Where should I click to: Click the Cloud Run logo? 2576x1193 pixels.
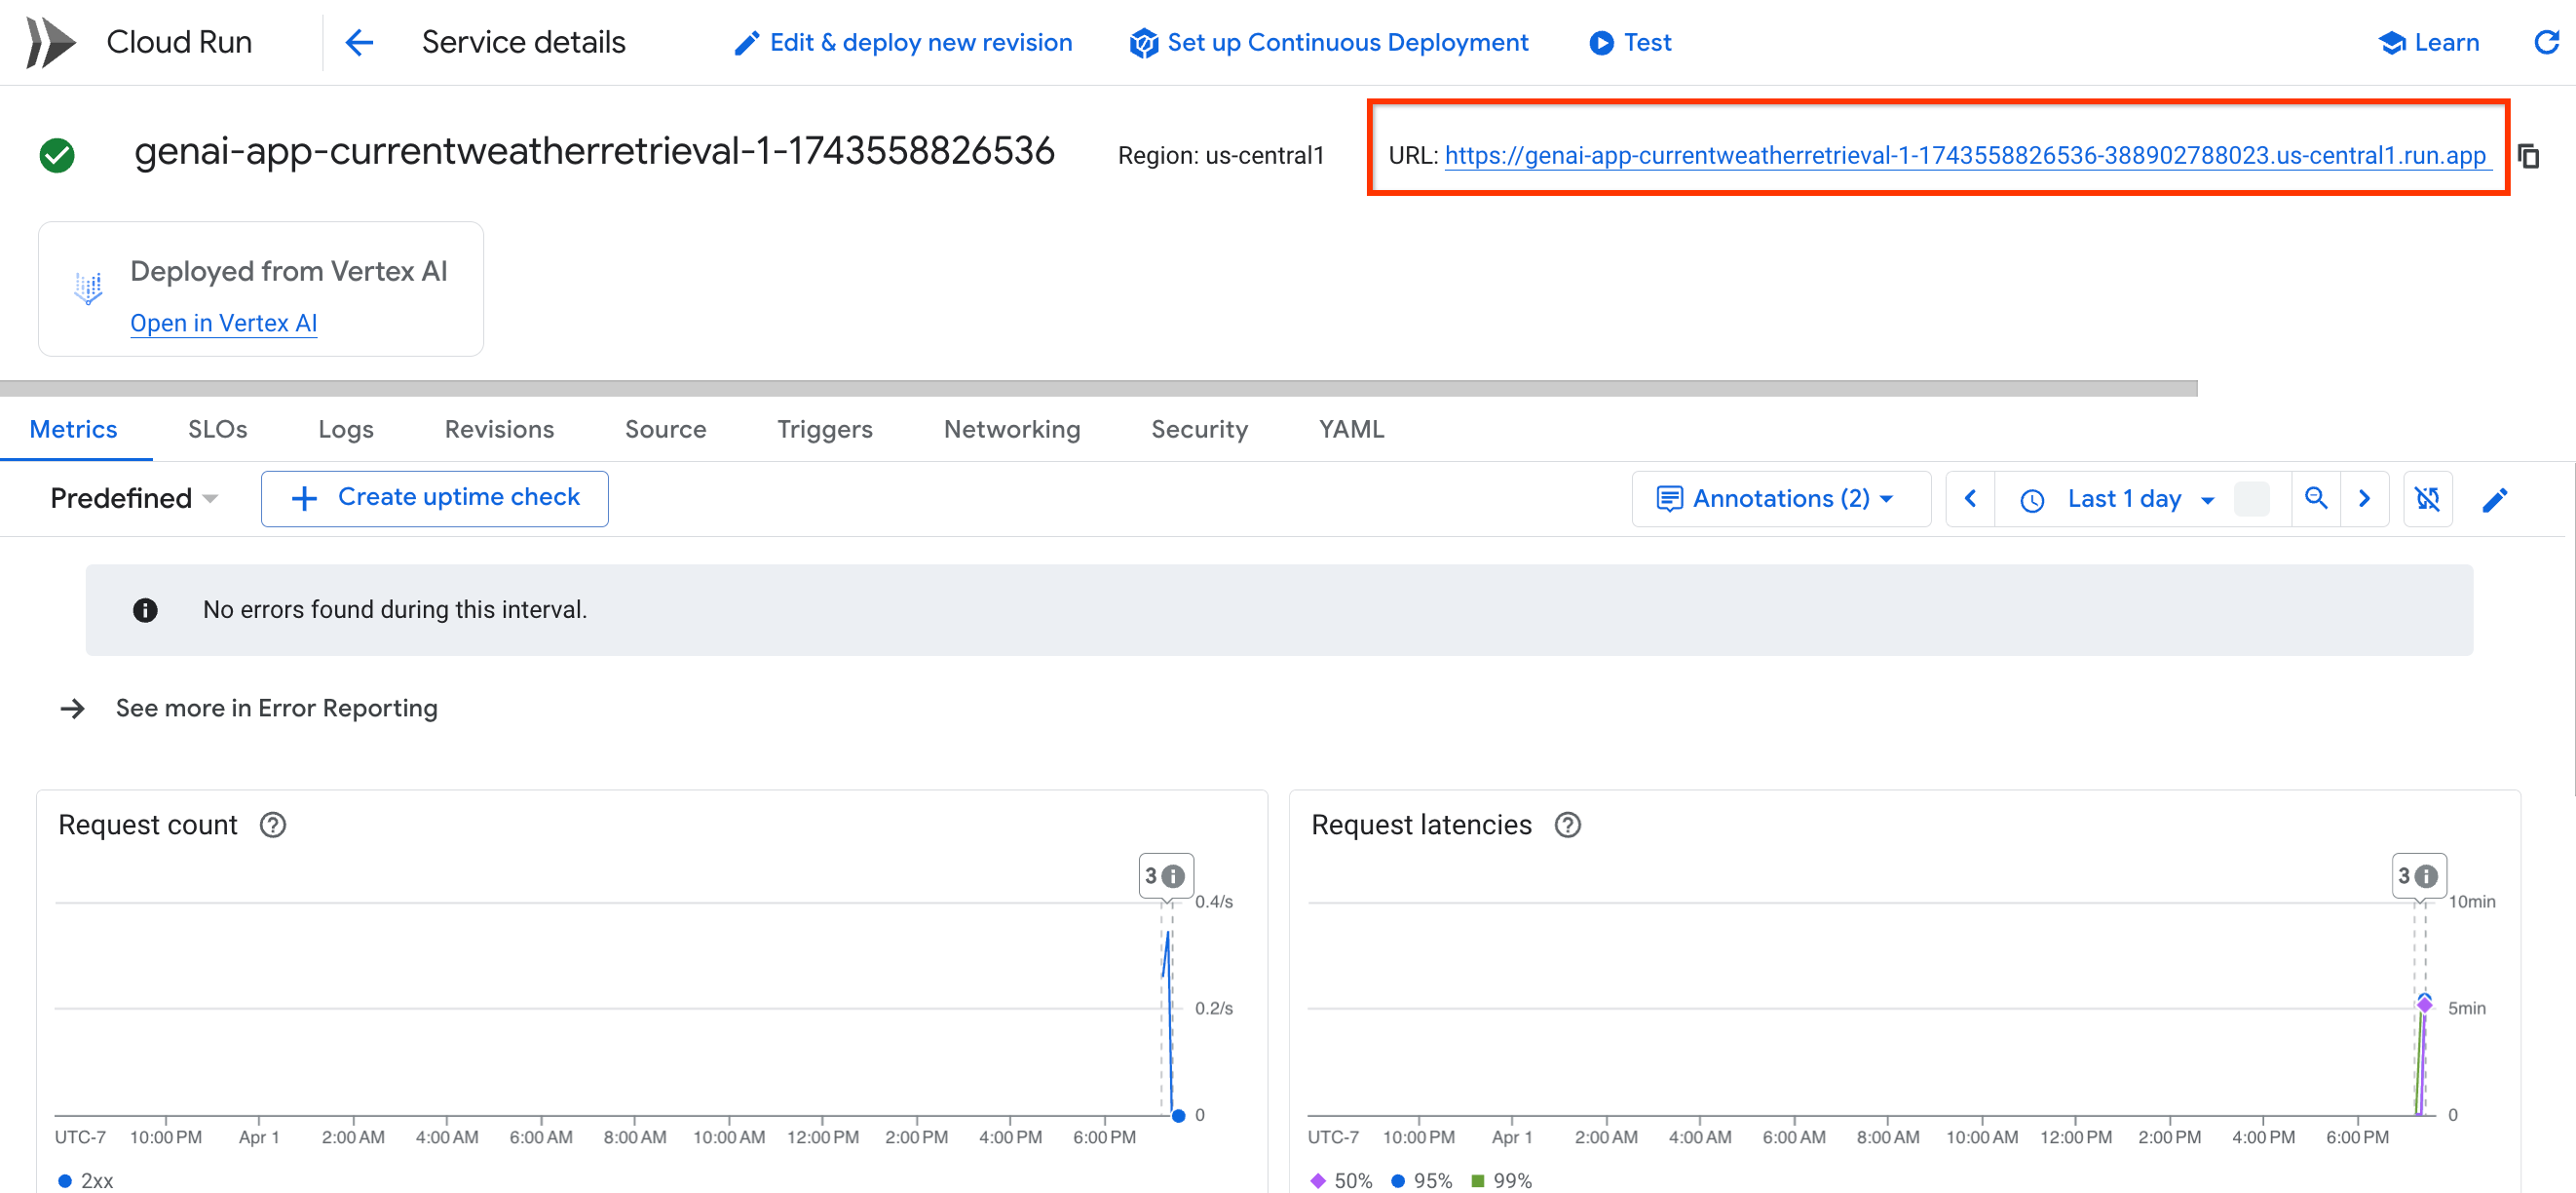point(50,41)
